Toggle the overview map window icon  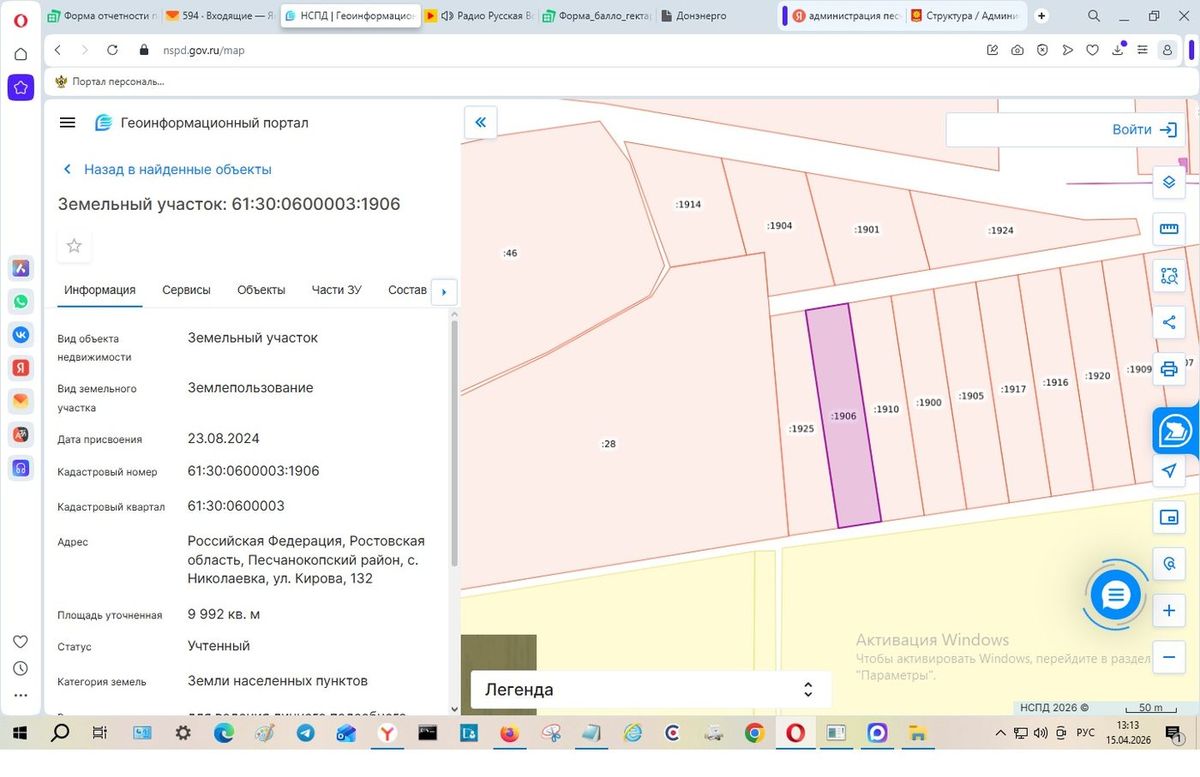(x=1169, y=517)
